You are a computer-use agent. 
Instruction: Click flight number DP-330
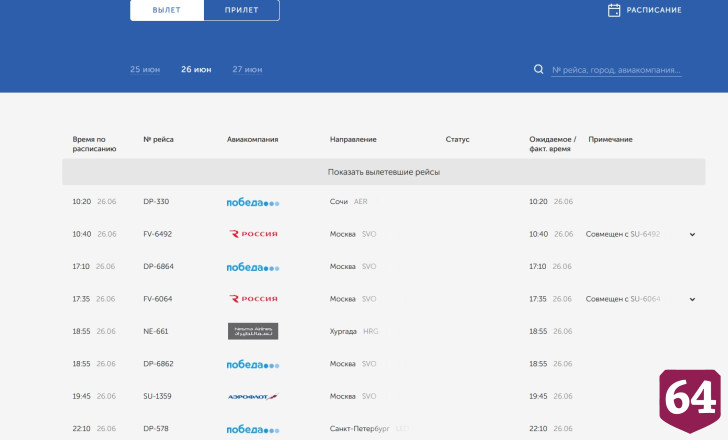[x=156, y=201]
